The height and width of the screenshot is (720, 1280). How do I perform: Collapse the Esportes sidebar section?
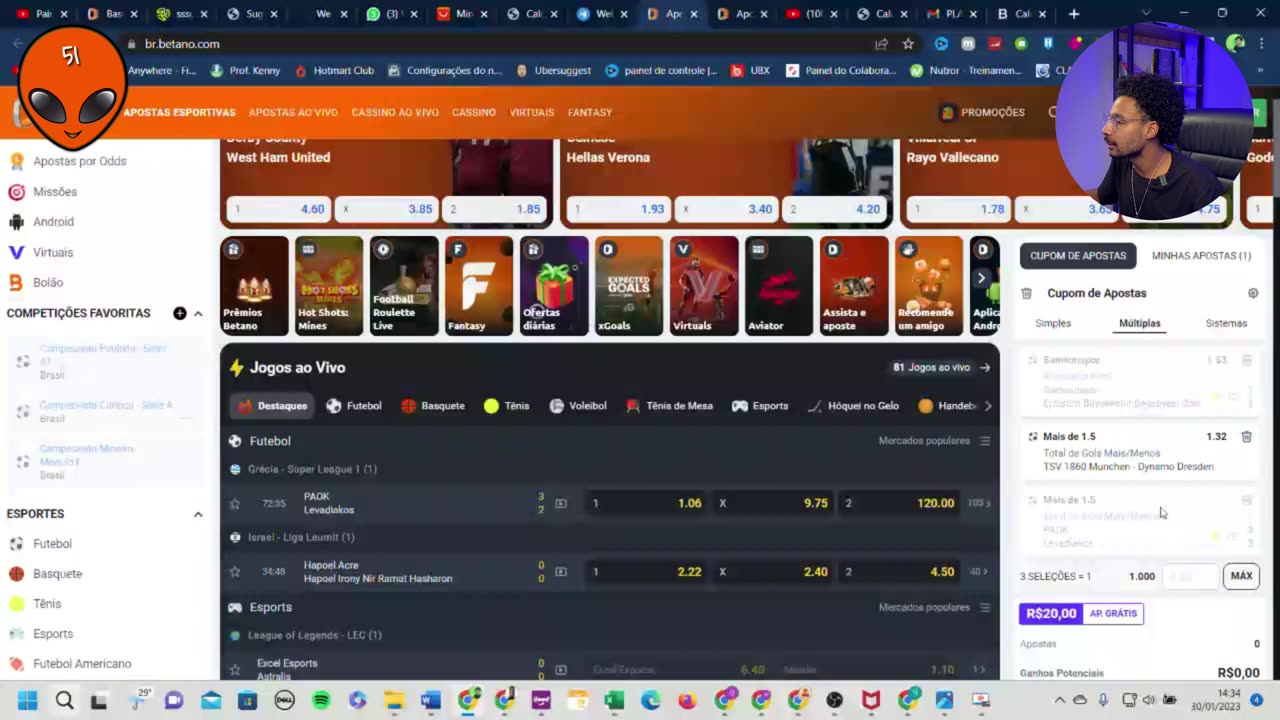coord(198,514)
